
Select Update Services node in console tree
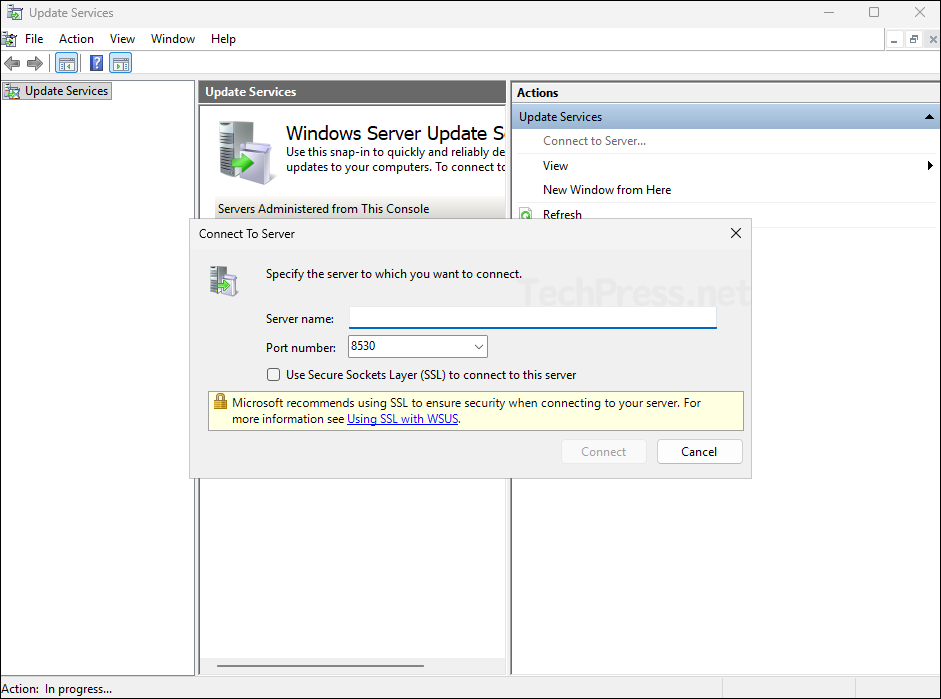point(66,91)
